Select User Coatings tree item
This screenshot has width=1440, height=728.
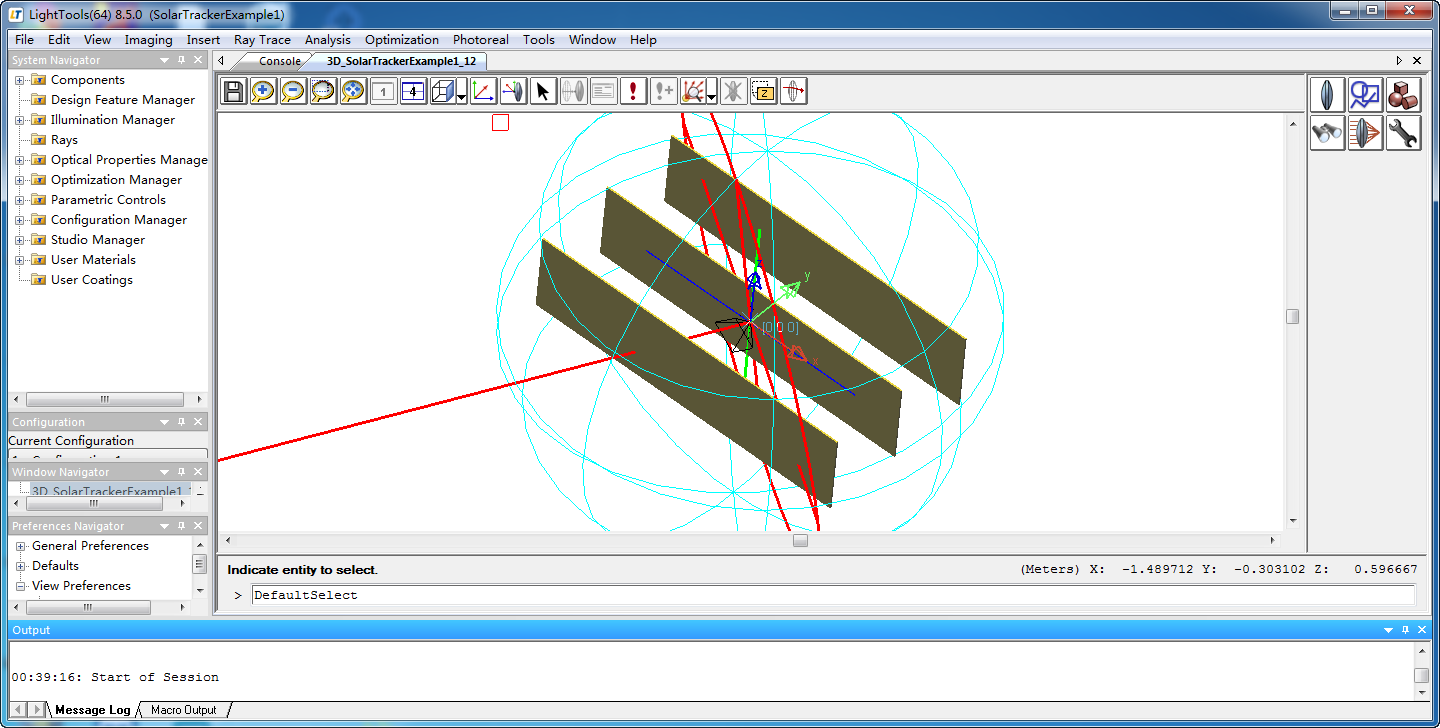[92, 280]
